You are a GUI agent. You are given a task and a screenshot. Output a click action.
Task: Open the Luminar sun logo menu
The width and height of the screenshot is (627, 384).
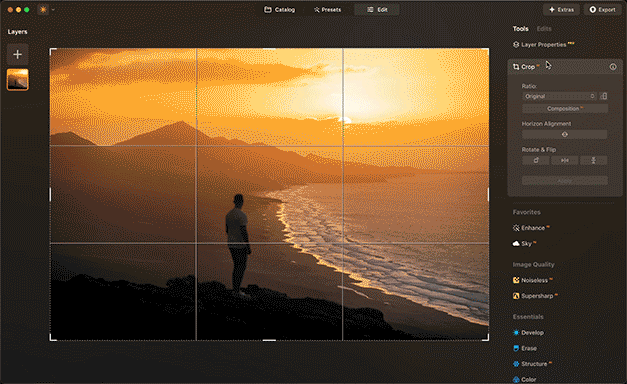point(43,10)
